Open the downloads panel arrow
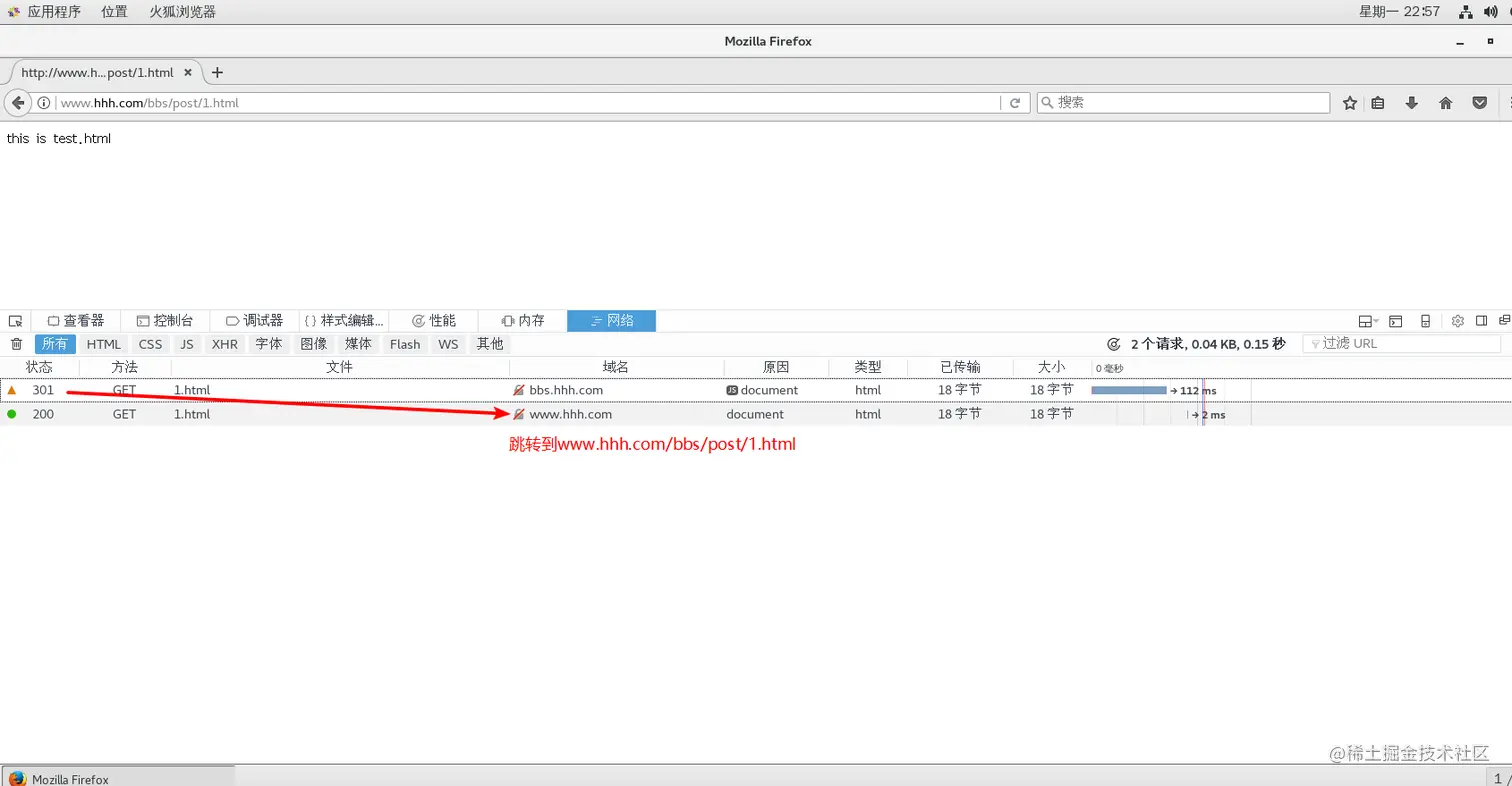Viewport: 1512px width, 786px height. click(1412, 103)
